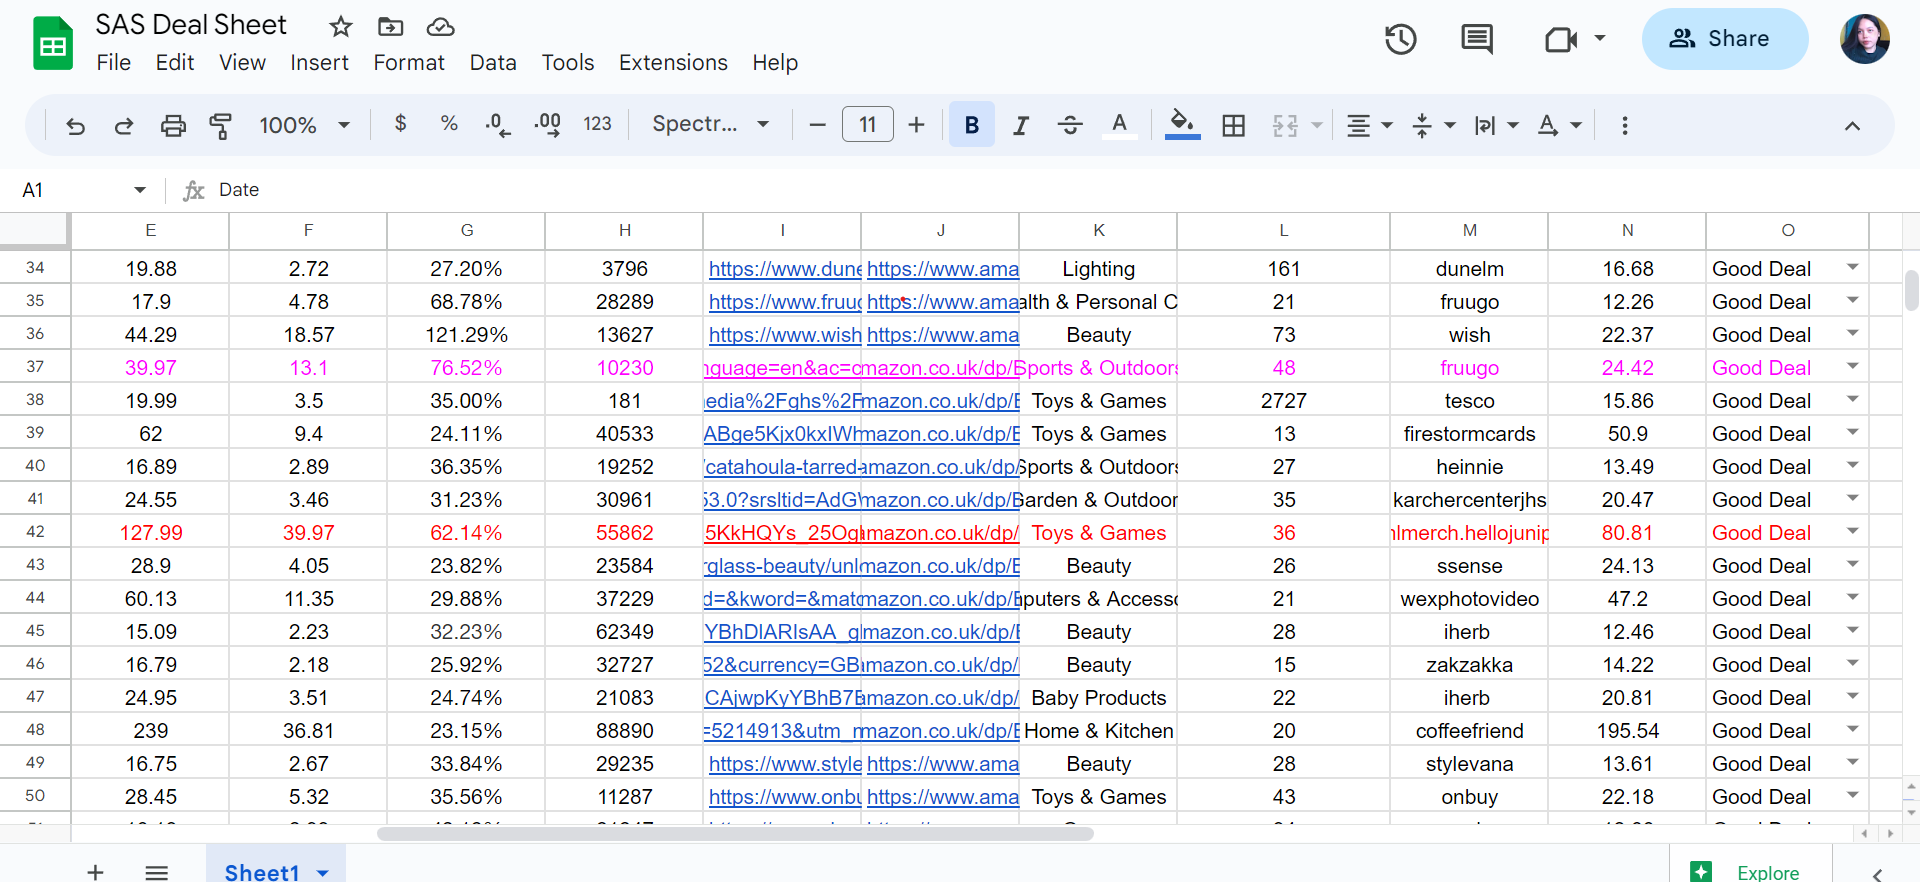Collapse the toolbar with the up chevron
This screenshot has width=1920, height=882.
click(x=1852, y=125)
